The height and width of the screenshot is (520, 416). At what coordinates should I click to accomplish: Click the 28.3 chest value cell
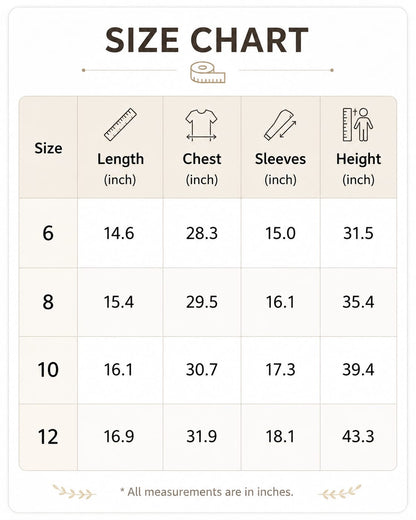point(202,233)
